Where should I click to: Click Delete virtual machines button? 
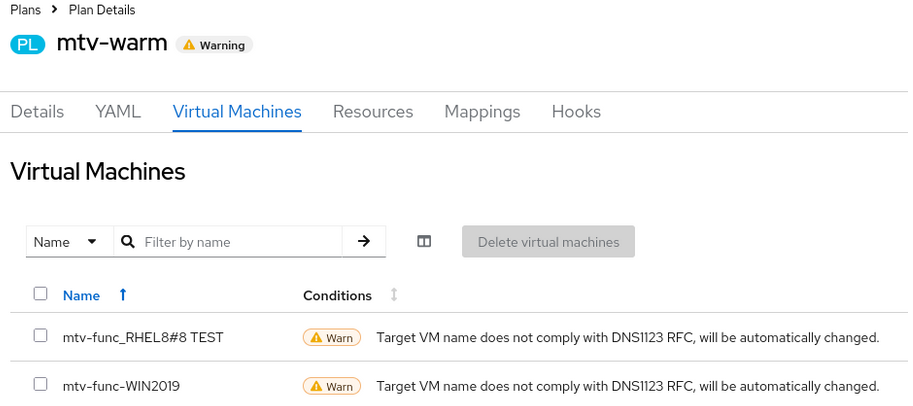click(548, 242)
